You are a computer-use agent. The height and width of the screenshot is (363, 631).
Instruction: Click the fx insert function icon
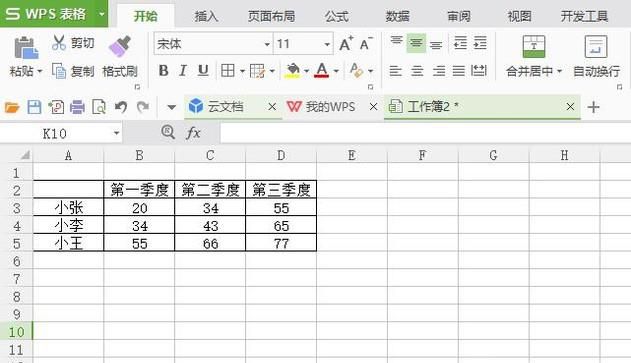(x=193, y=133)
